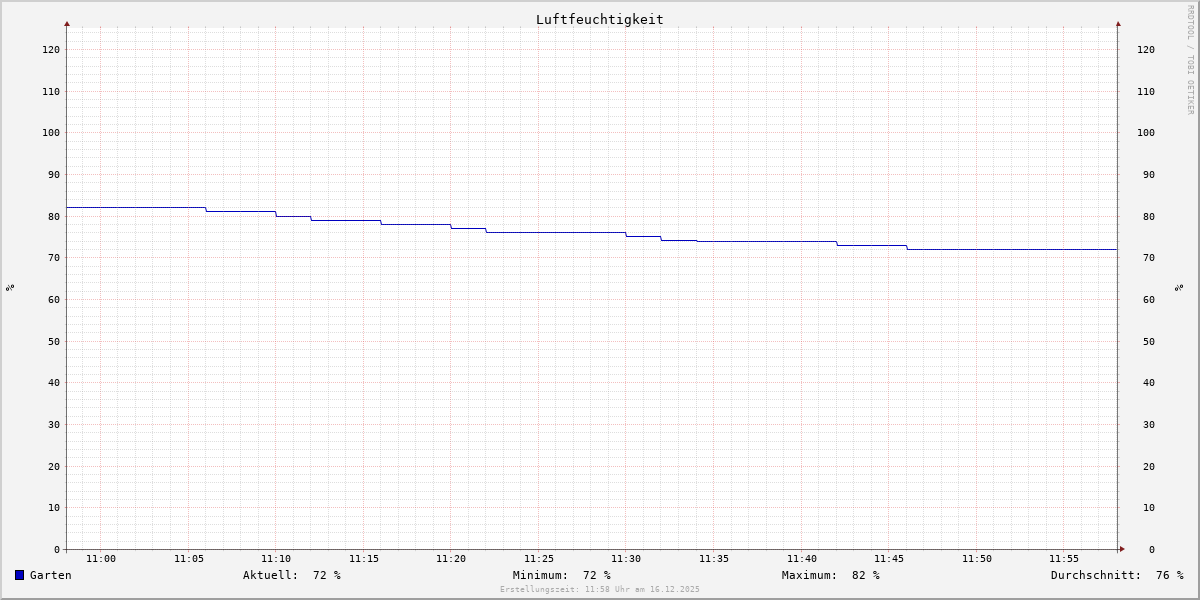The width and height of the screenshot is (1200, 600).
Task: Click the Luftfeuchtigkeit chart title
Action: [600, 19]
